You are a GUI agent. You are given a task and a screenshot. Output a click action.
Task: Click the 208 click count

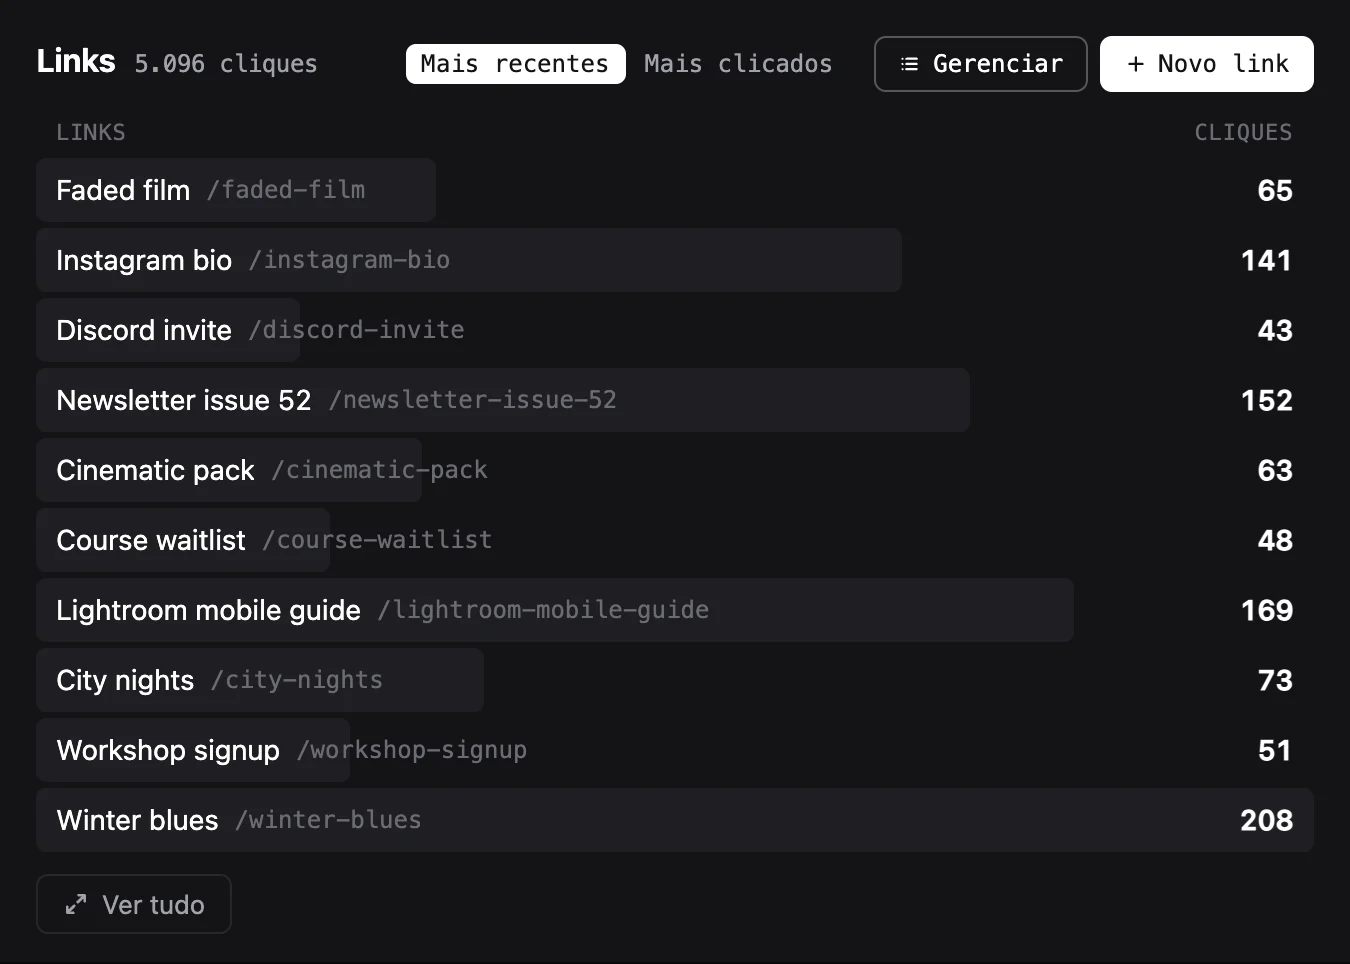click(1266, 820)
